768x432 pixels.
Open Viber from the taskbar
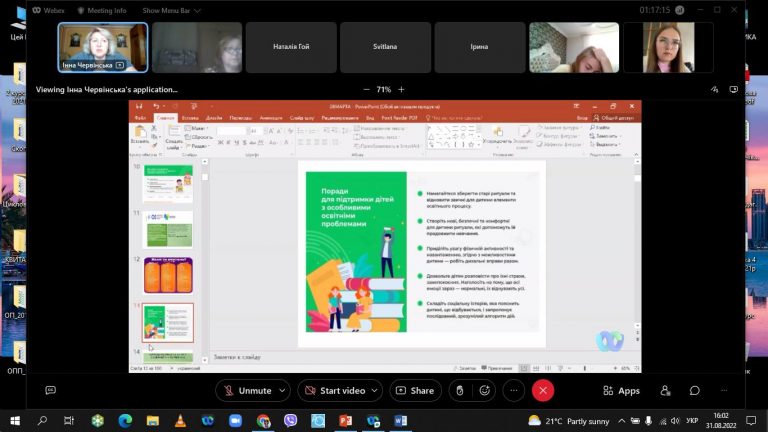[290, 421]
